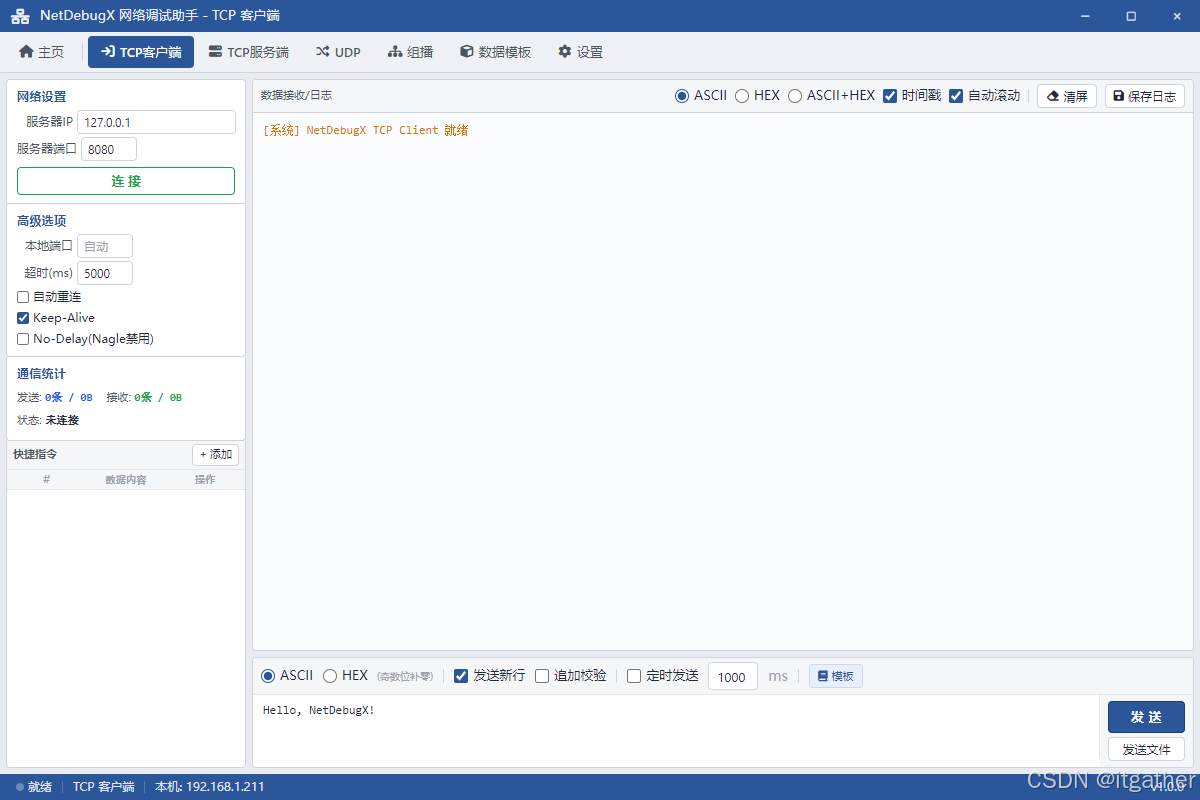Screen dimensions: 1200x800
Task: Switch to the TCP服务端 tab
Action: tap(248, 52)
